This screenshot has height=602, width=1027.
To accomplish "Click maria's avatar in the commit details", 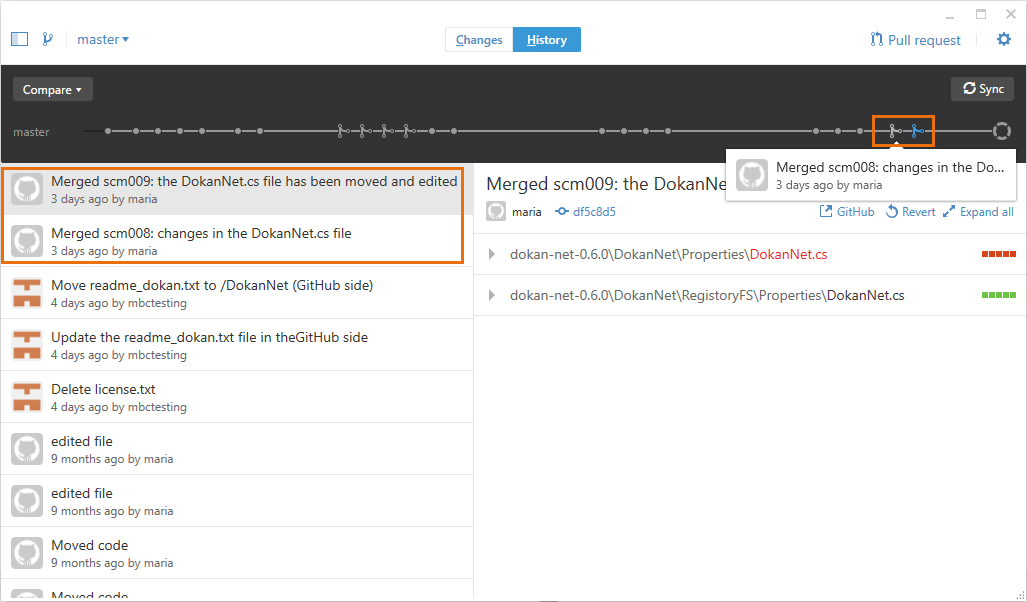I will [x=496, y=211].
